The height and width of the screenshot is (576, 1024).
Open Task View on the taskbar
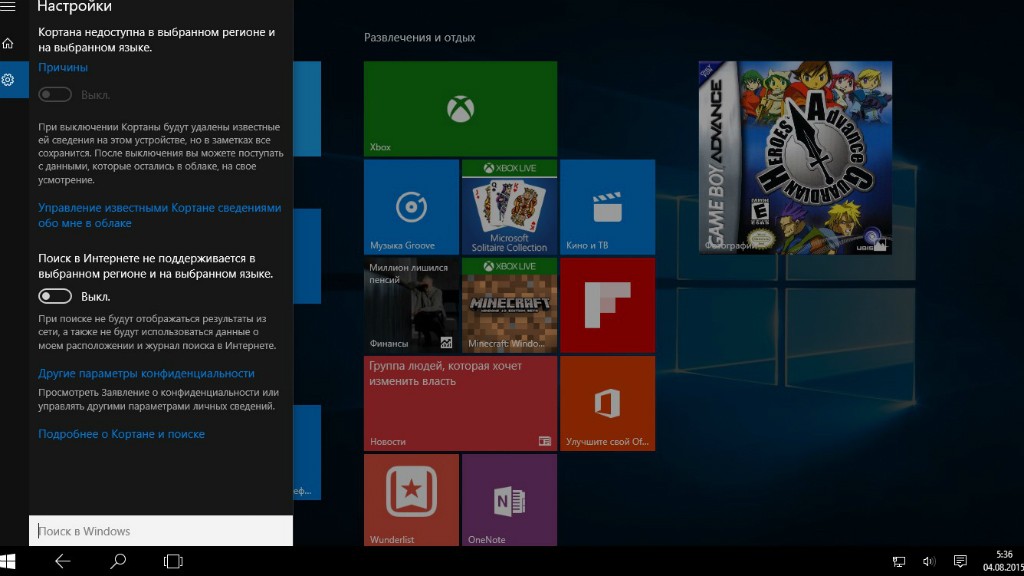[173, 561]
